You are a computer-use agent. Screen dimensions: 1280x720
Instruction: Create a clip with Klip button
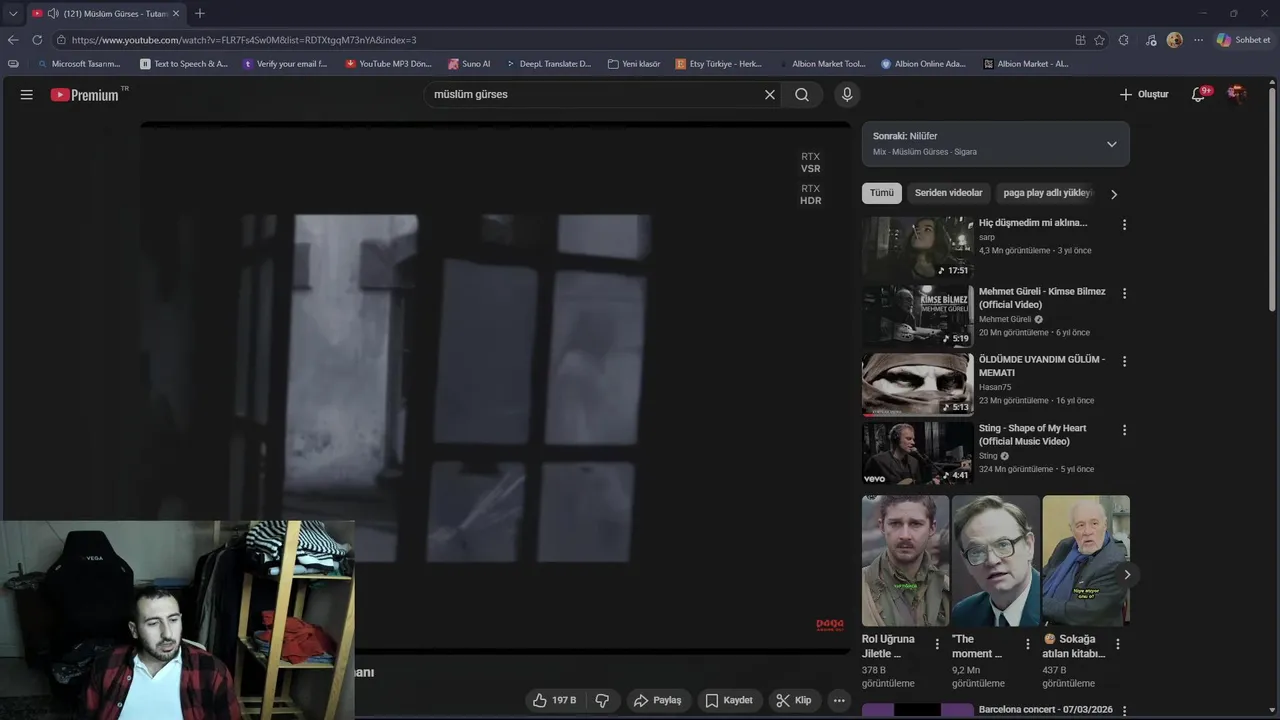(794, 700)
